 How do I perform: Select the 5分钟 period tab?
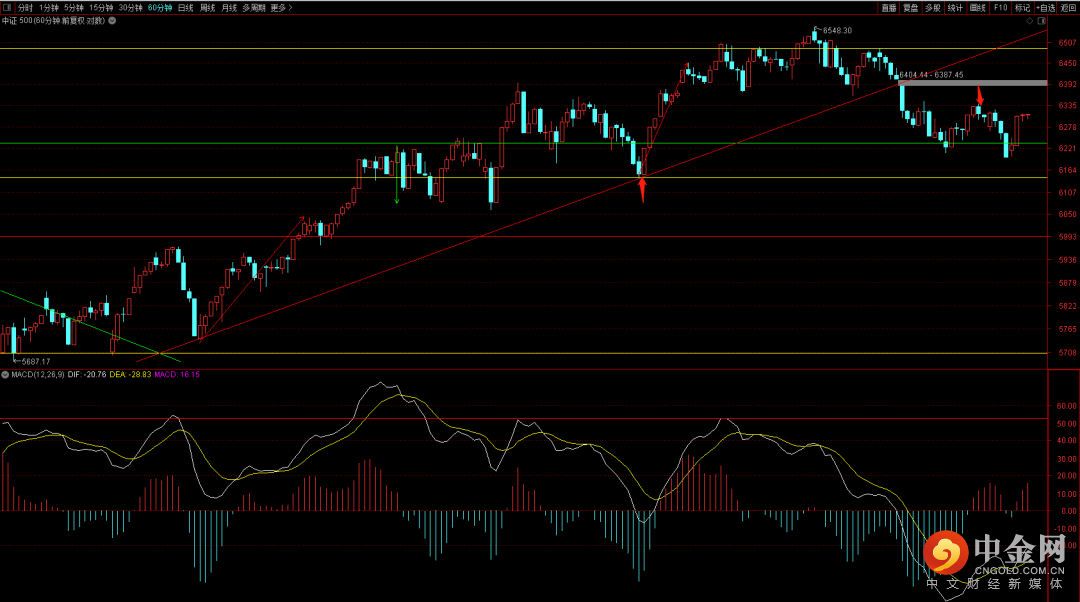coord(74,8)
